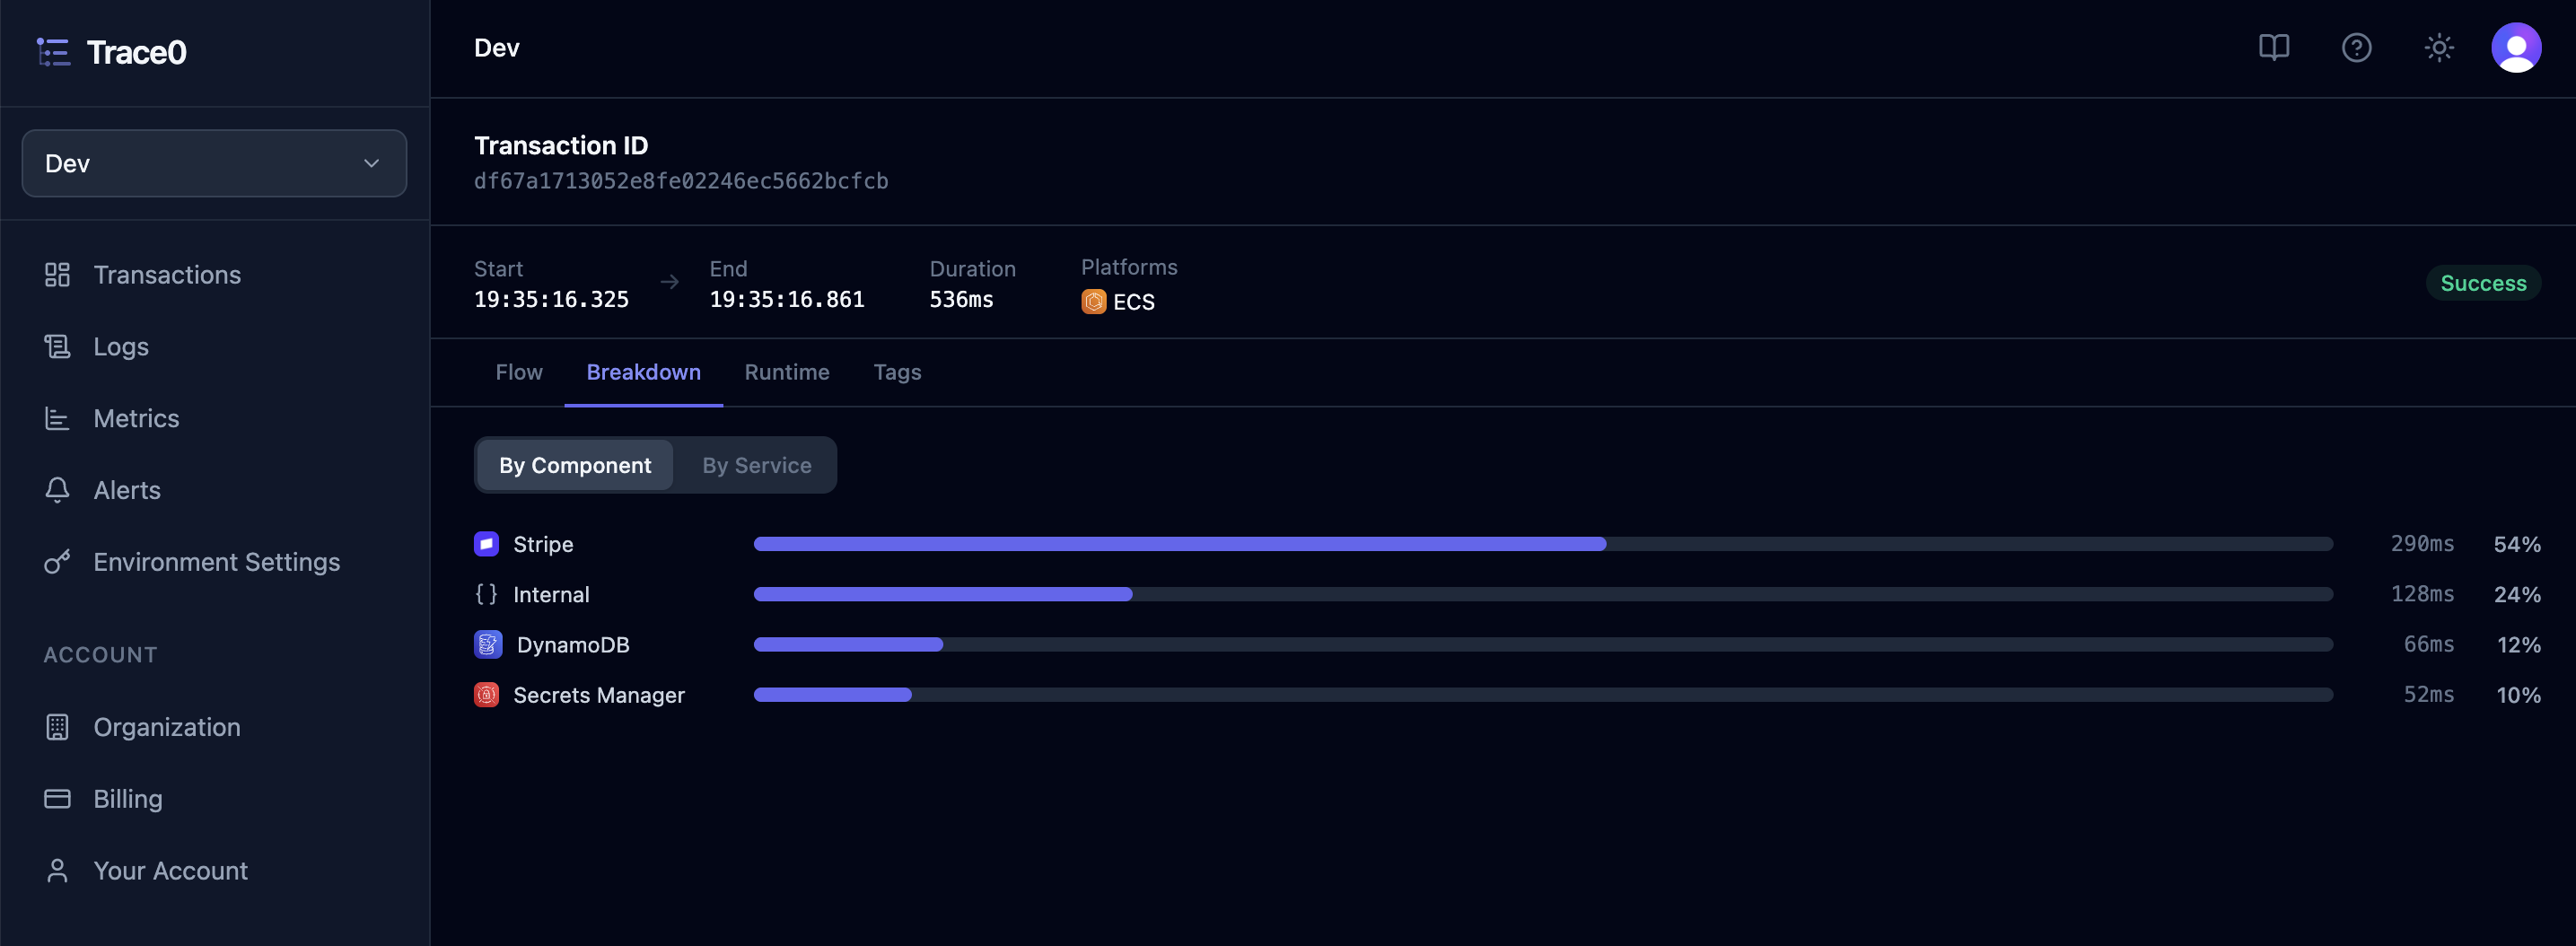
Task: Switch to the Tags tab
Action: (x=897, y=372)
